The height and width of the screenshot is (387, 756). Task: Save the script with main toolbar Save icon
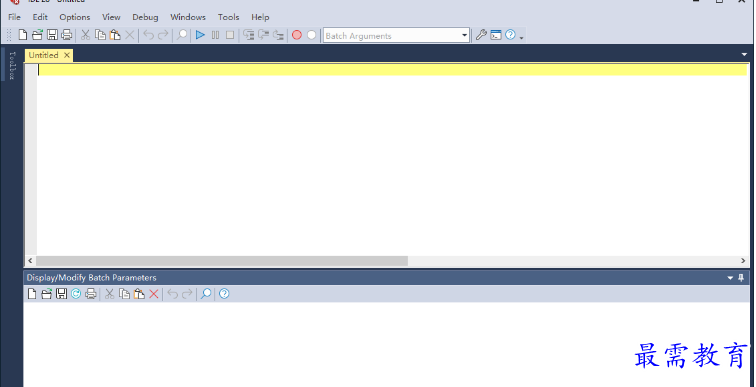[x=52, y=35]
